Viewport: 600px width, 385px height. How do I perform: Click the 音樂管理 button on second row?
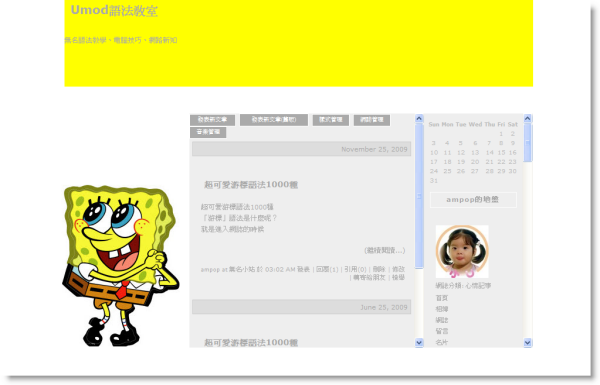pos(208,132)
